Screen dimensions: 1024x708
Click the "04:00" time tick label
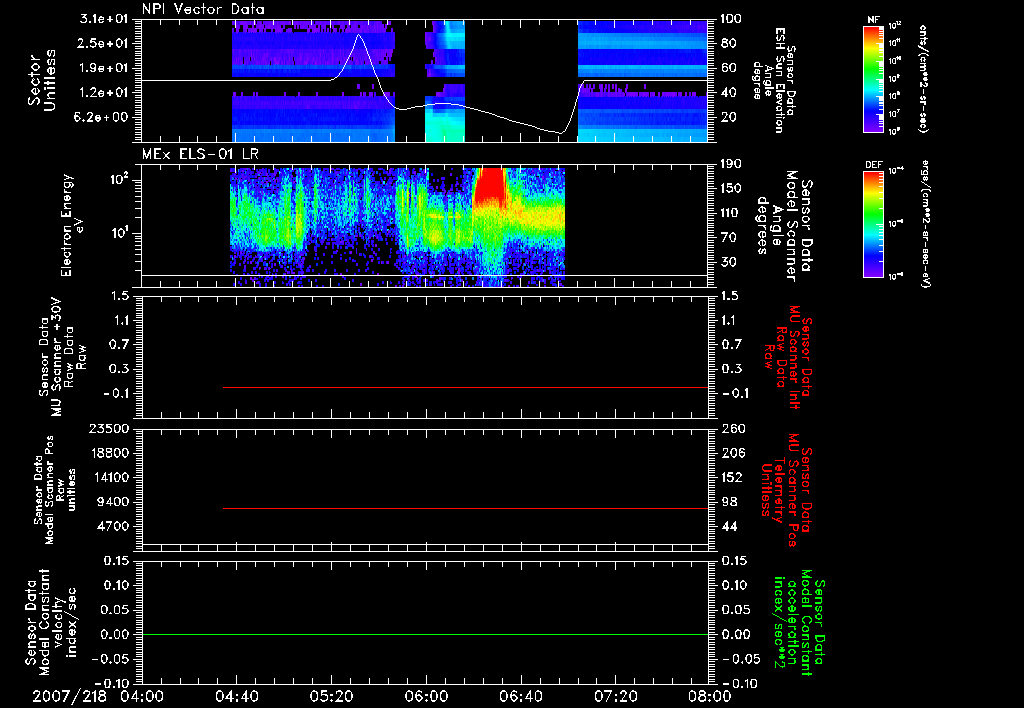[144, 697]
